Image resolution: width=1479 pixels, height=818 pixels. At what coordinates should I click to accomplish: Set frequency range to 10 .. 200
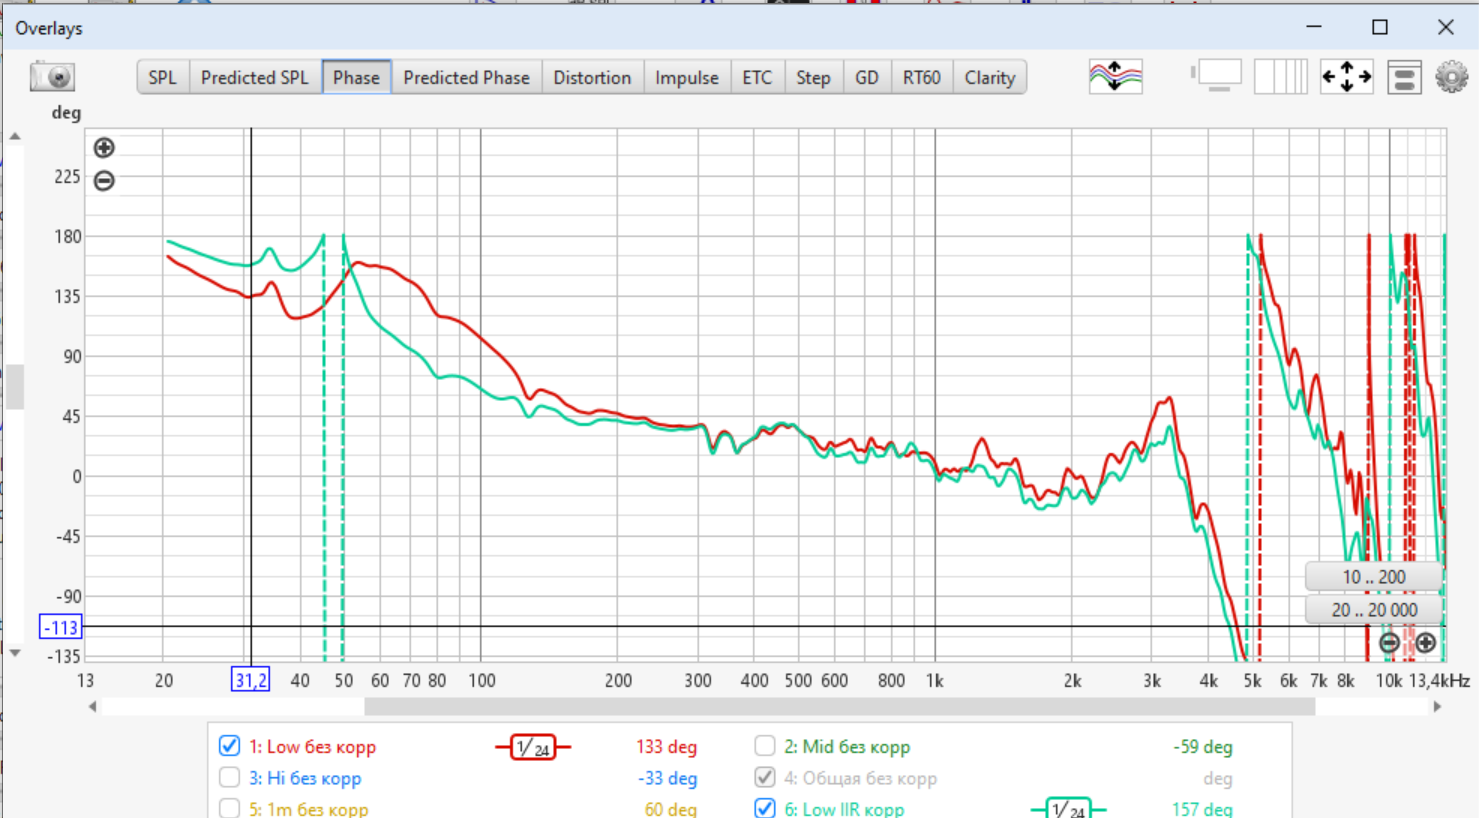coord(1373,577)
